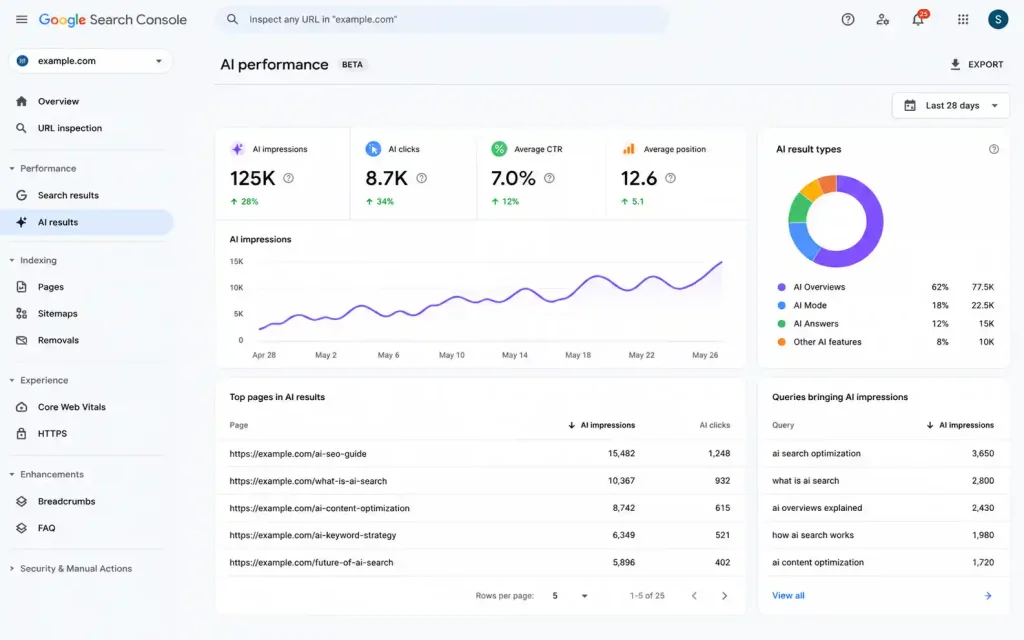The image size is (1024, 640).
Task: Open the ai-content-optimization page URL
Action: point(319,508)
